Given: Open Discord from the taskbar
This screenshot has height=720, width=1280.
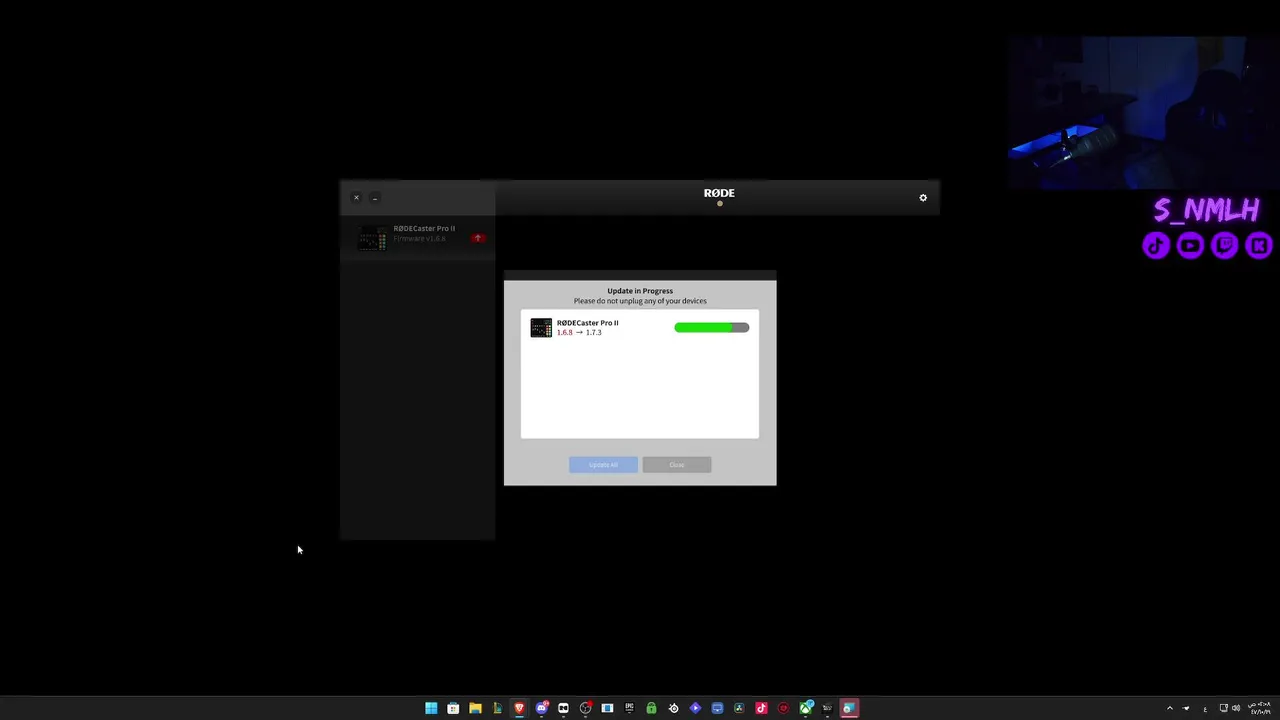Looking at the screenshot, I should click(x=541, y=708).
